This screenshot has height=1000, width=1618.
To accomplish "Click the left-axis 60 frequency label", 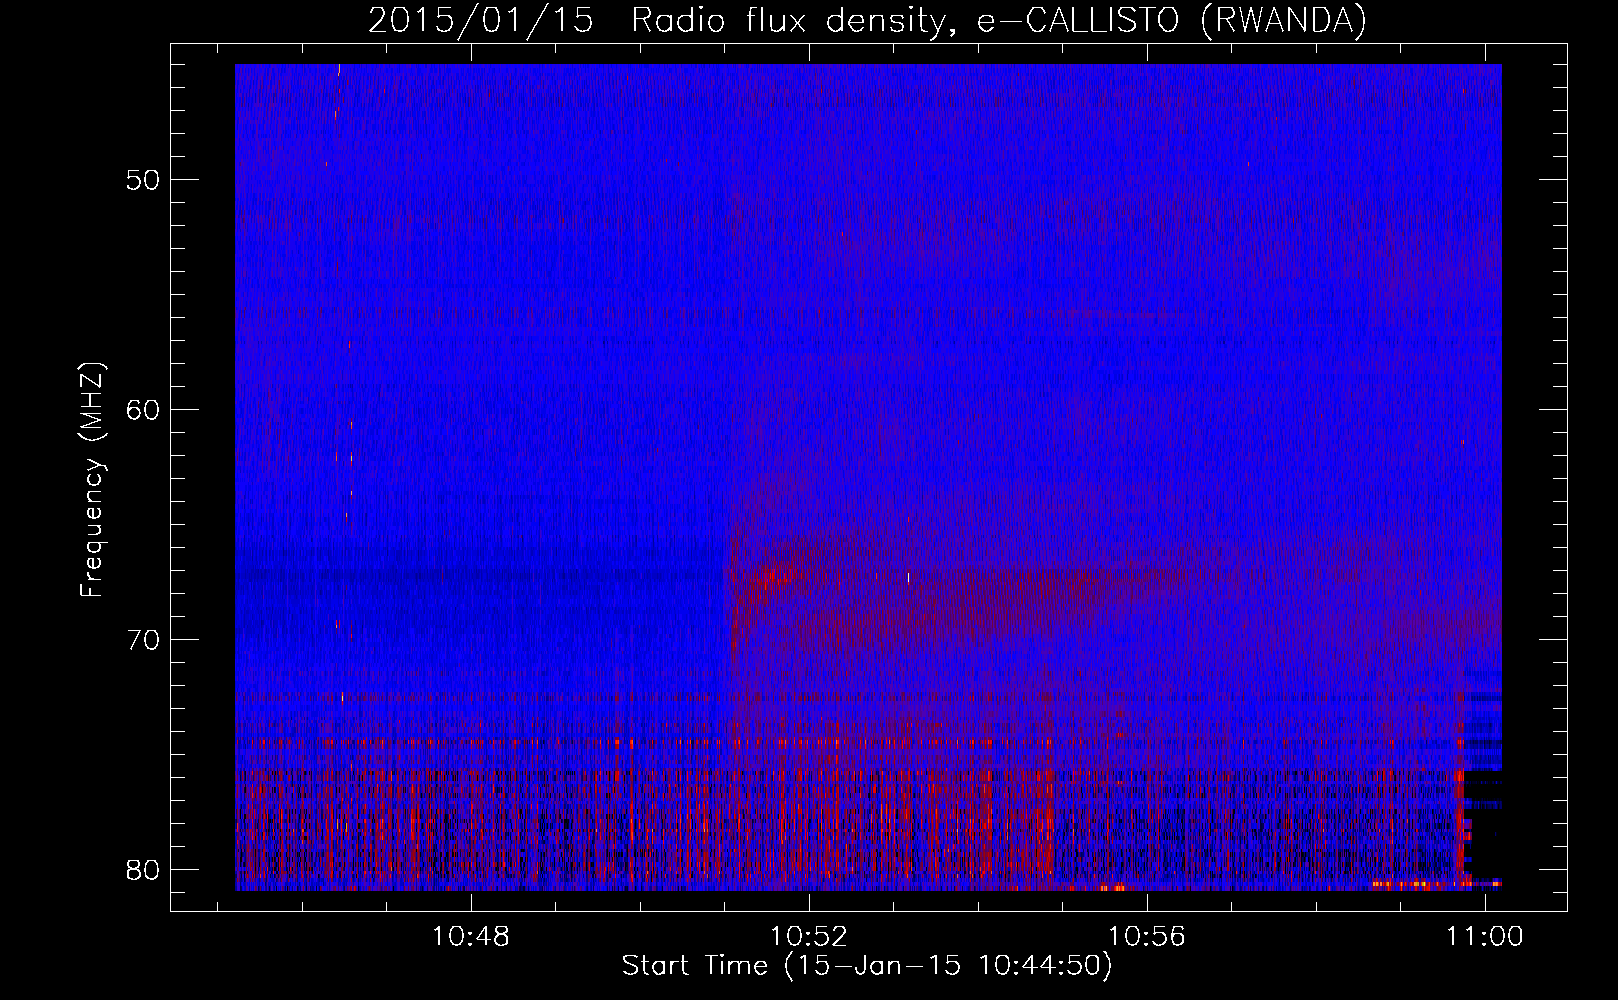I will (144, 409).
